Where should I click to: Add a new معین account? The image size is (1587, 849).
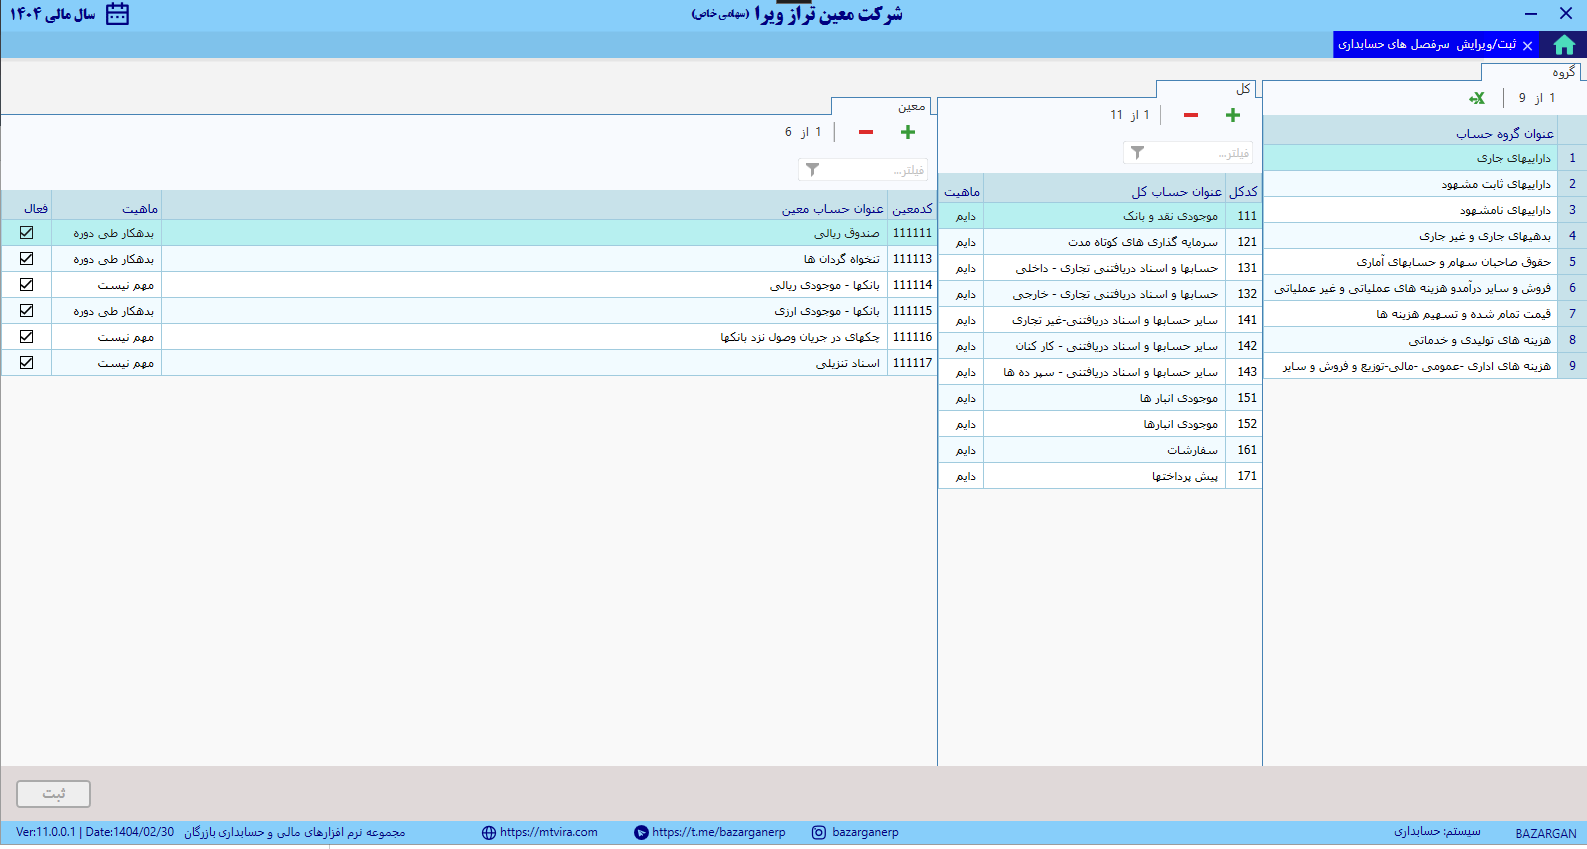(x=908, y=132)
